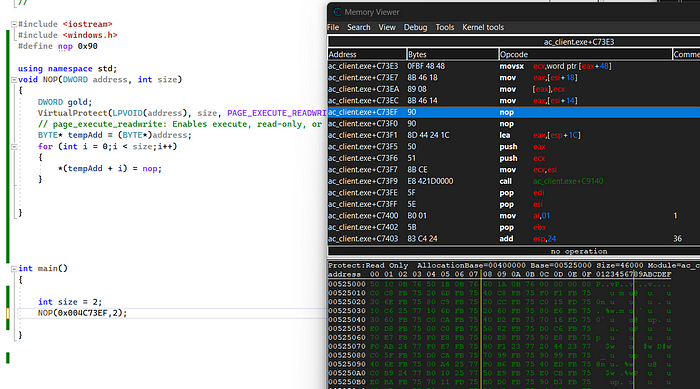Click the 'using namespace std;' line
700x389 pixels.
coord(67,69)
